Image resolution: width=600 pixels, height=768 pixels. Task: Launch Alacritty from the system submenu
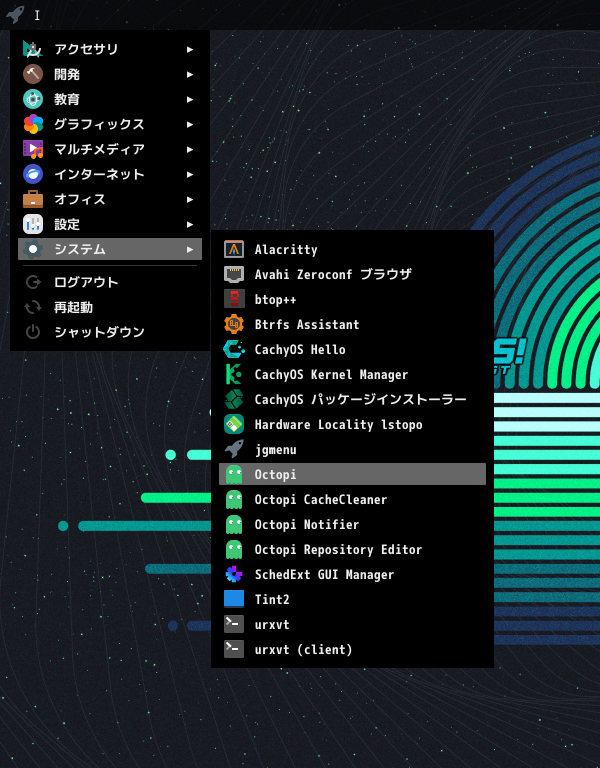click(x=352, y=249)
